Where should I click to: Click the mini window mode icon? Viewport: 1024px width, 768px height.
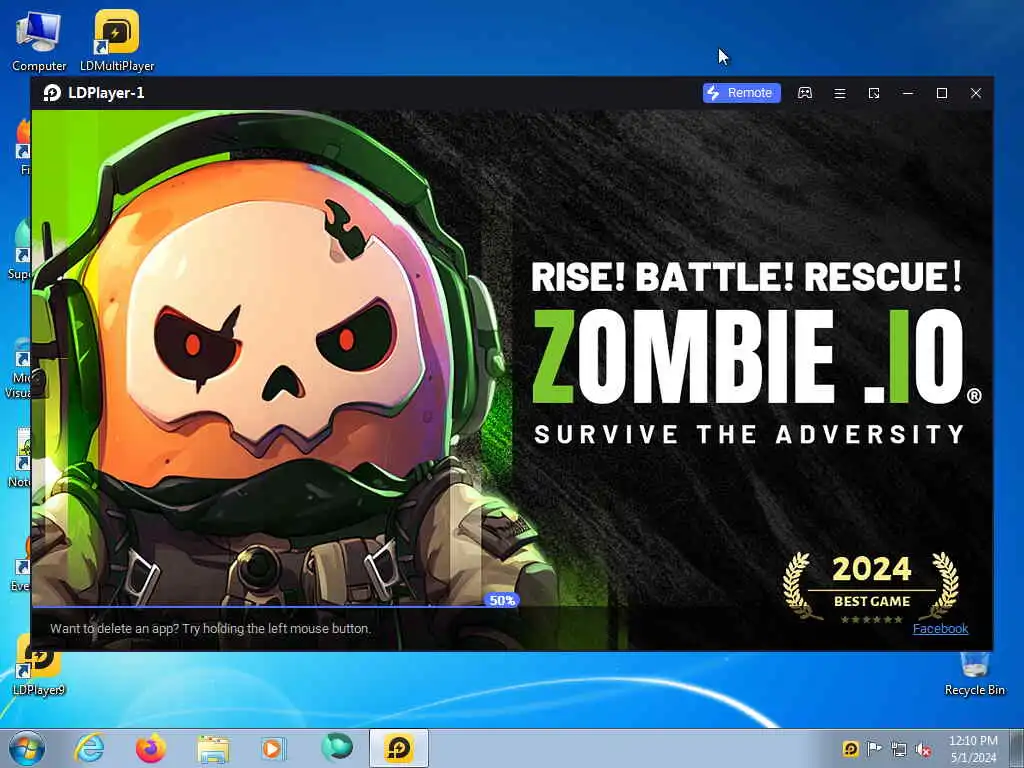(874, 93)
